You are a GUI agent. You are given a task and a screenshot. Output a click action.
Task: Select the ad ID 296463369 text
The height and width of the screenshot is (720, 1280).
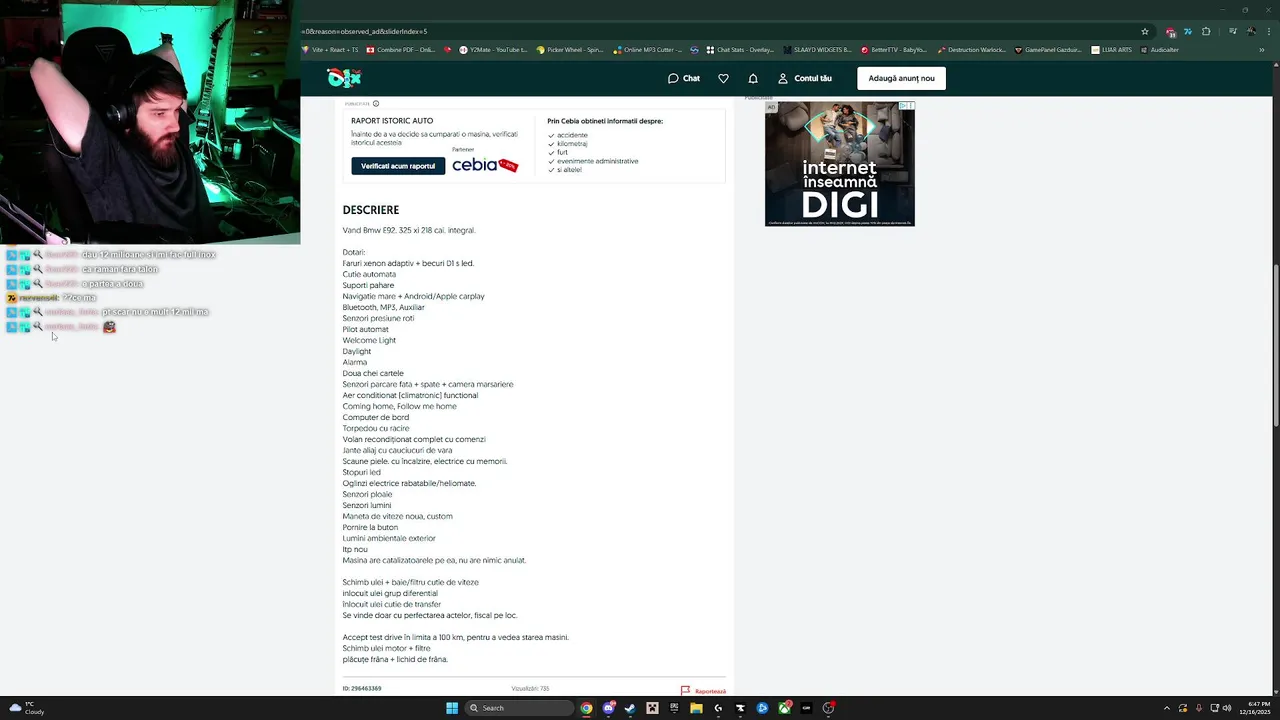pyautogui.click(x=362, y=689)
